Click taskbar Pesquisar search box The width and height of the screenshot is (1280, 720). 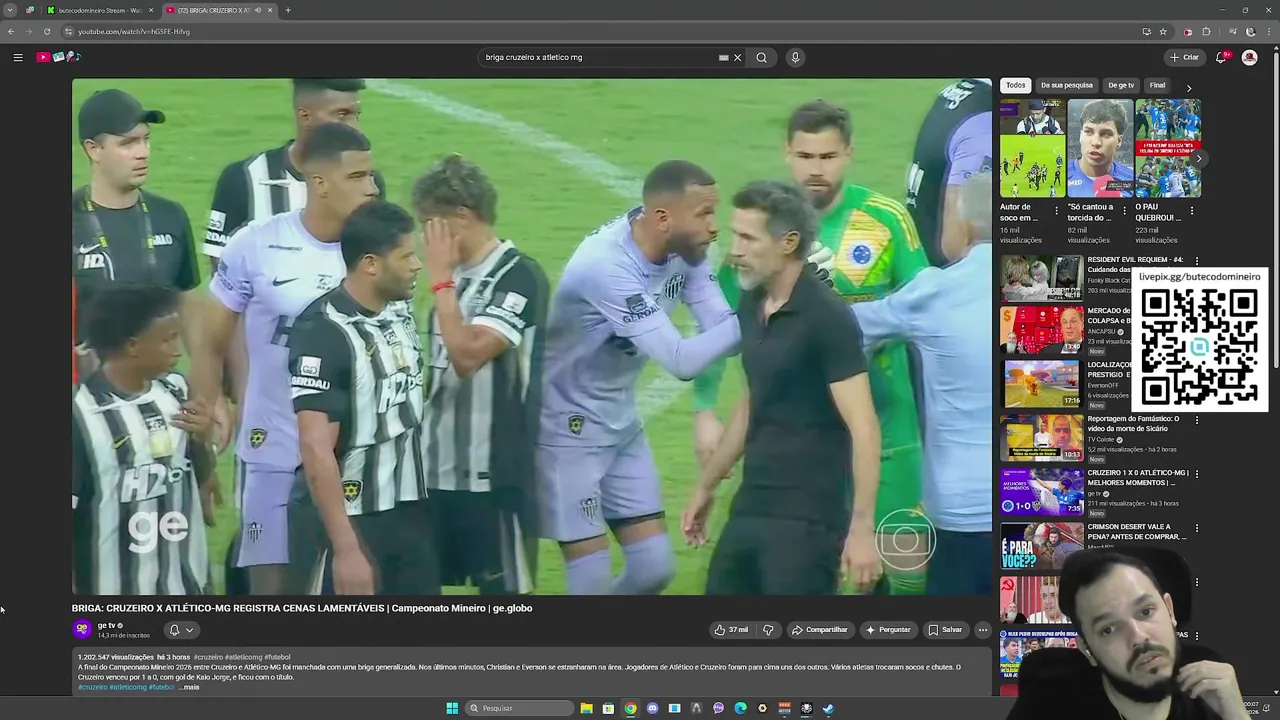521,708
